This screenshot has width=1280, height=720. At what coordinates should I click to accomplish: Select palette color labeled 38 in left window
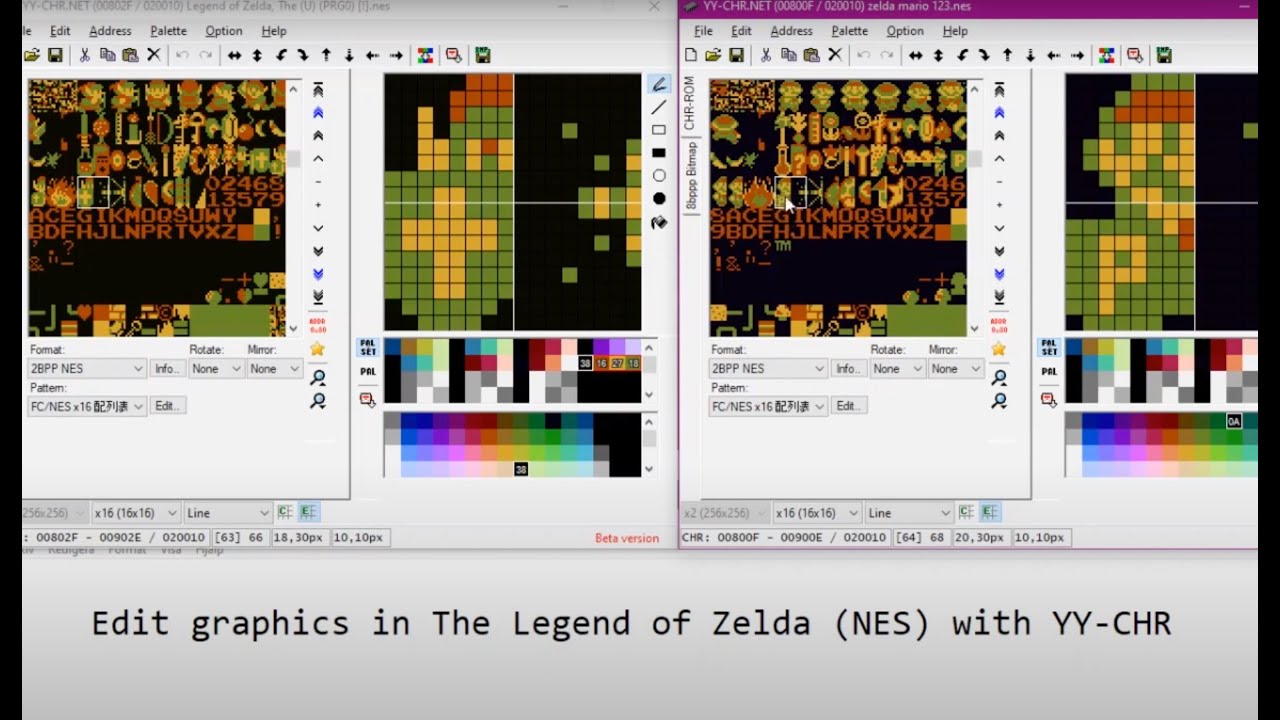585,363
